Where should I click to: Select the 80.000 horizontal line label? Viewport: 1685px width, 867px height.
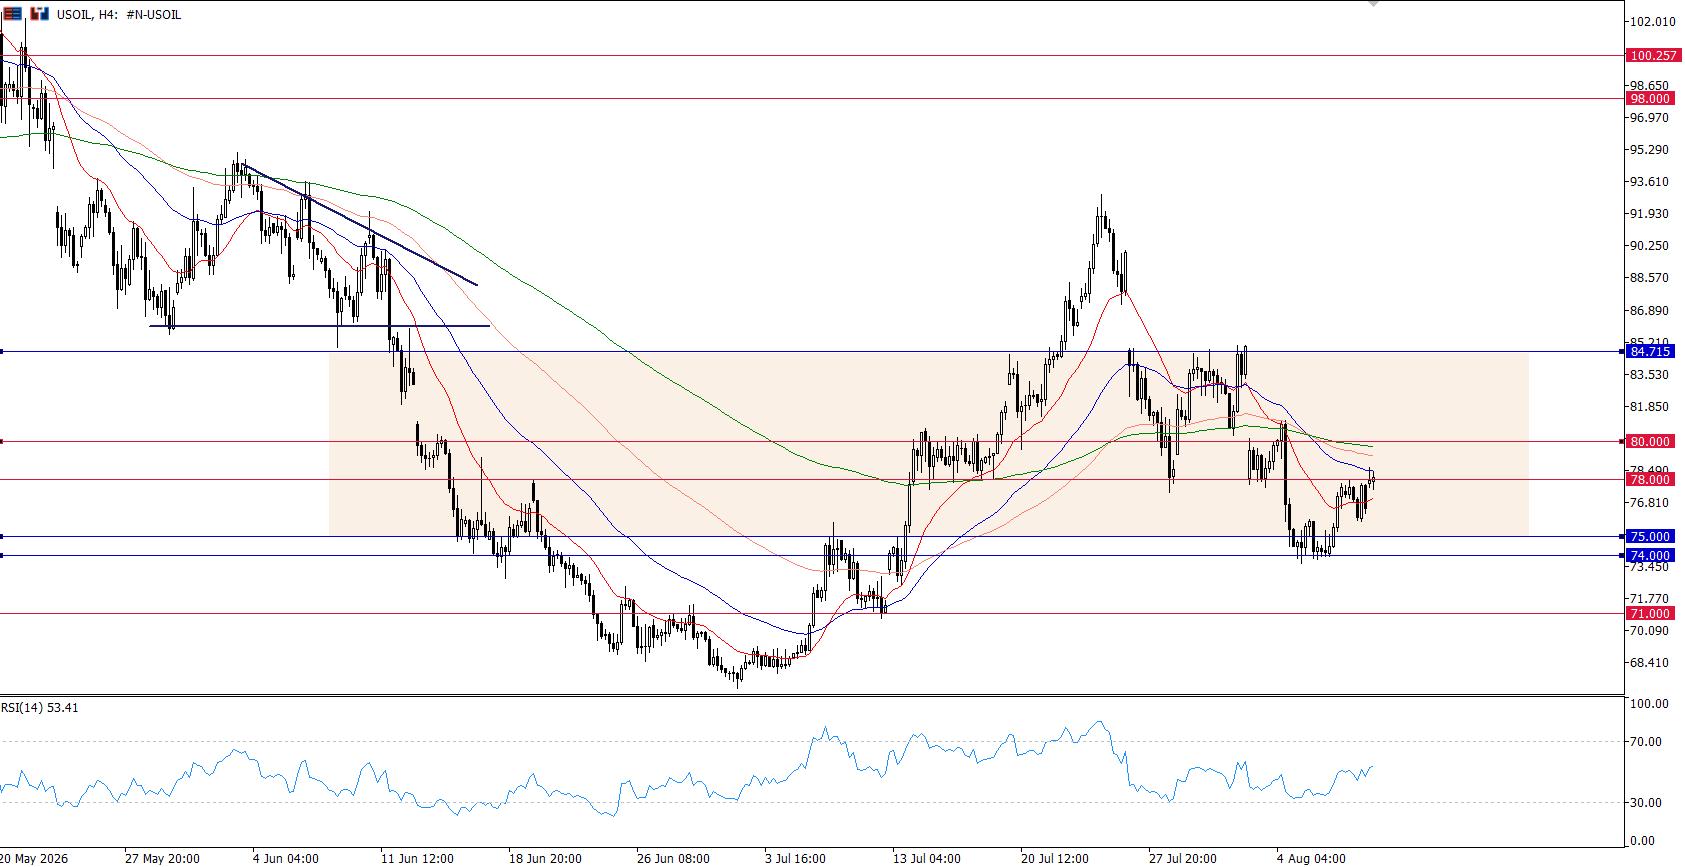click(1649, 441)
